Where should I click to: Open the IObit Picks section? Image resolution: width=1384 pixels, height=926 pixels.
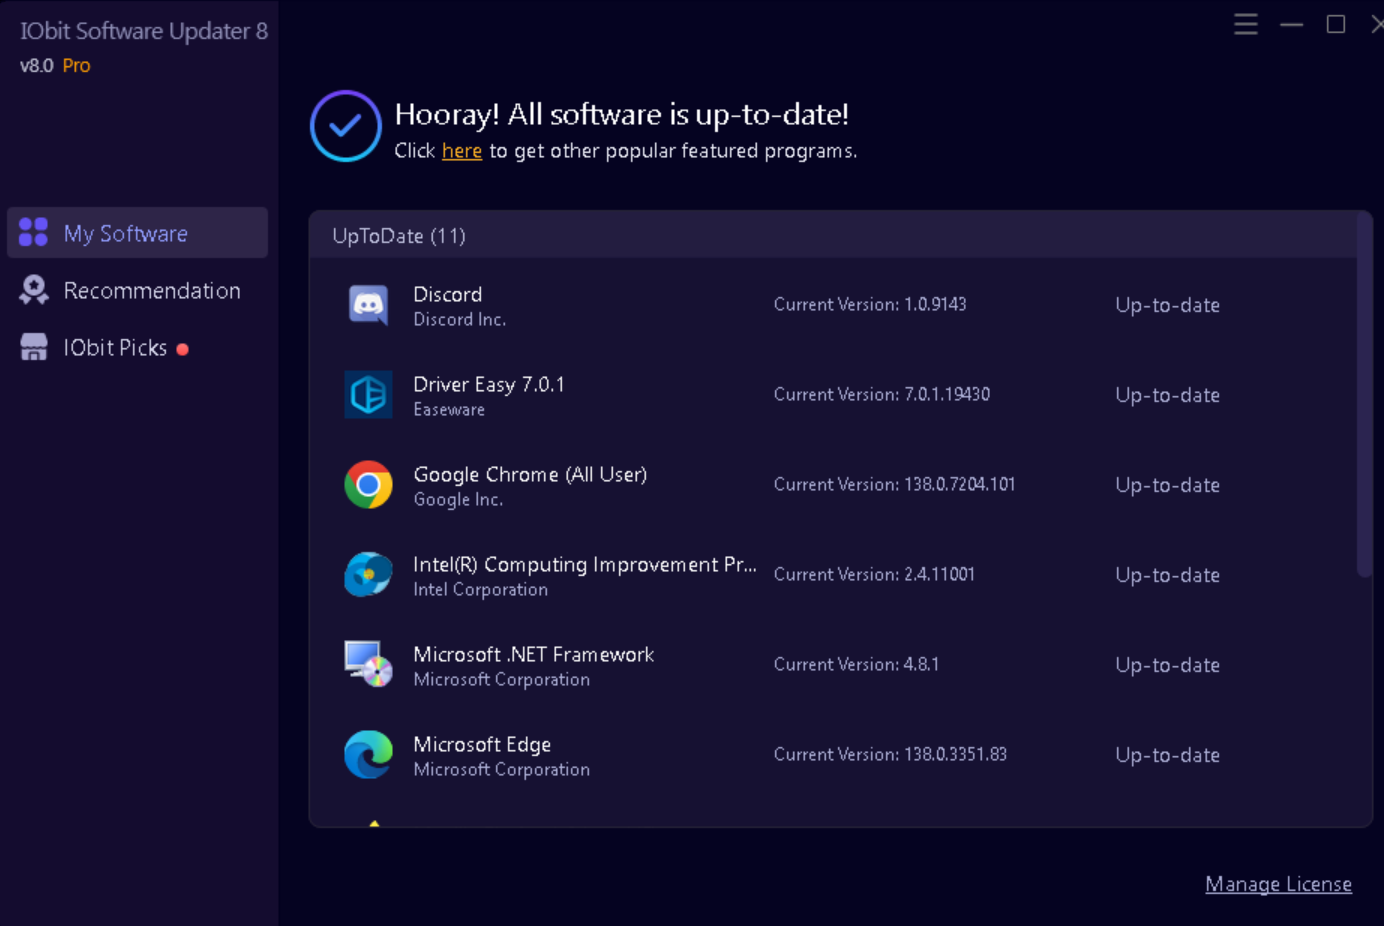[137, 347]
